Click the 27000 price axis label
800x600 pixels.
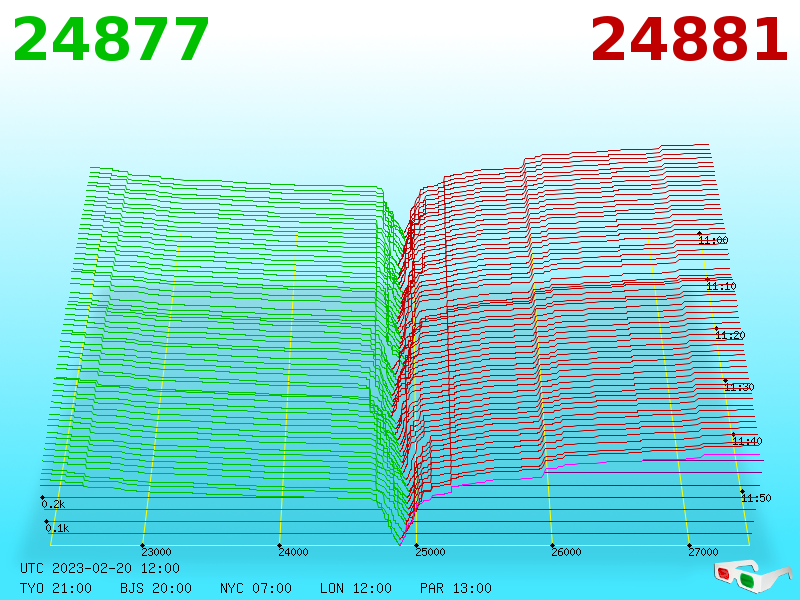703,552
